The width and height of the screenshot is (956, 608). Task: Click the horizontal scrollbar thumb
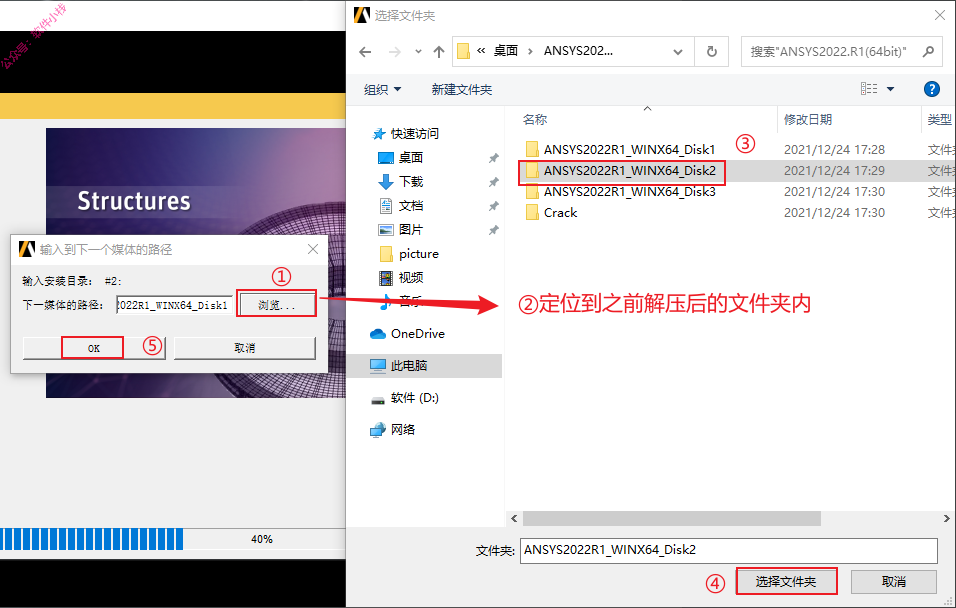click(x=671, y=518)
